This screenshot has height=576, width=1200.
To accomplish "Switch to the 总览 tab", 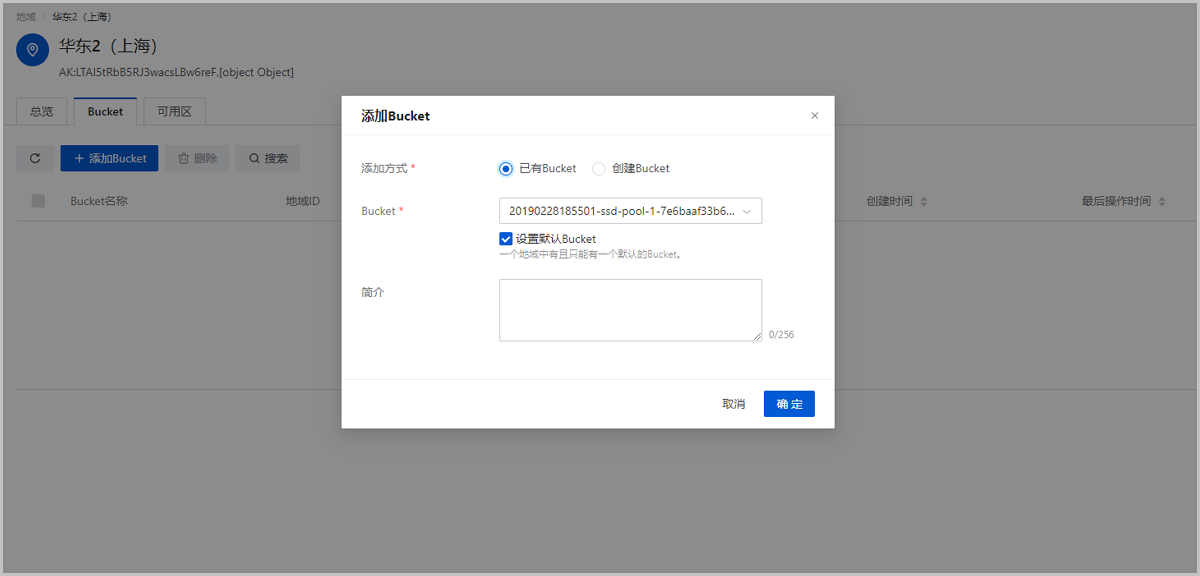I will tap(42, 112).
